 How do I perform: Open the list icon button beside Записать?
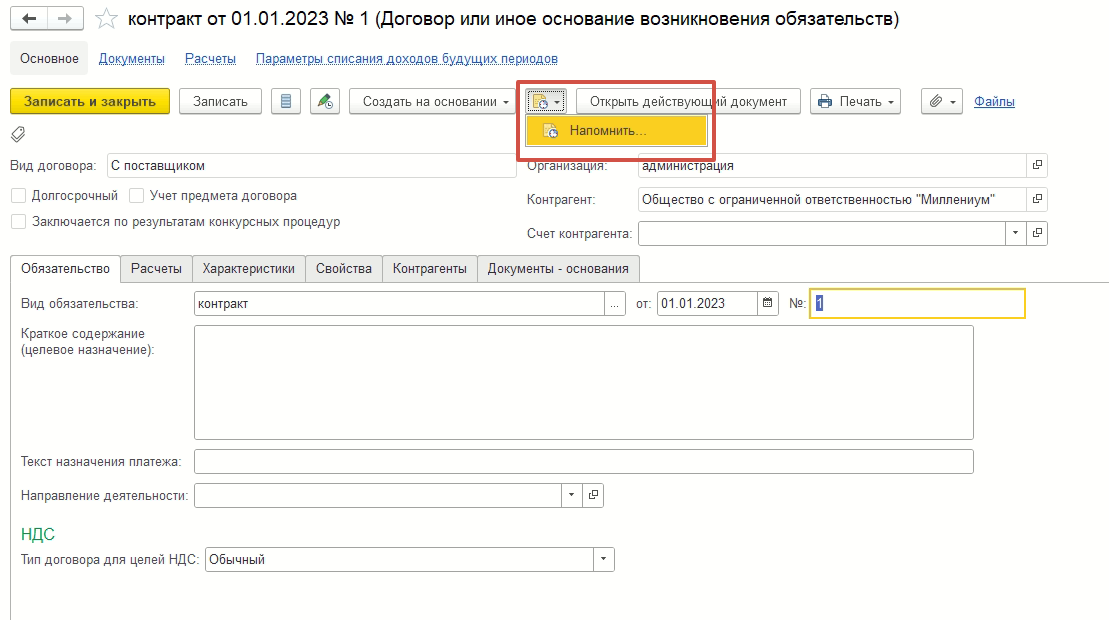(x=286, y=101)
